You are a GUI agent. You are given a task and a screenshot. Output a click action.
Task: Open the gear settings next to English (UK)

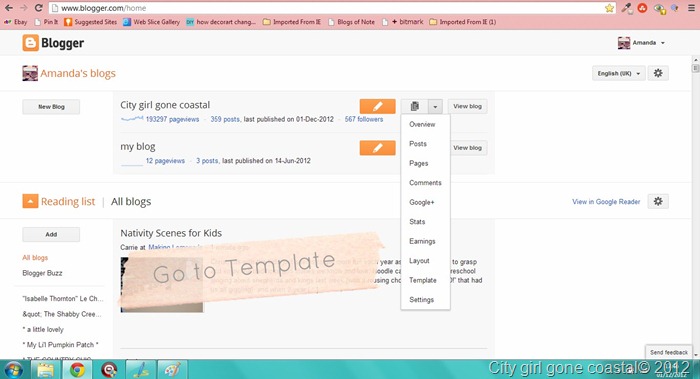(658, 73)
